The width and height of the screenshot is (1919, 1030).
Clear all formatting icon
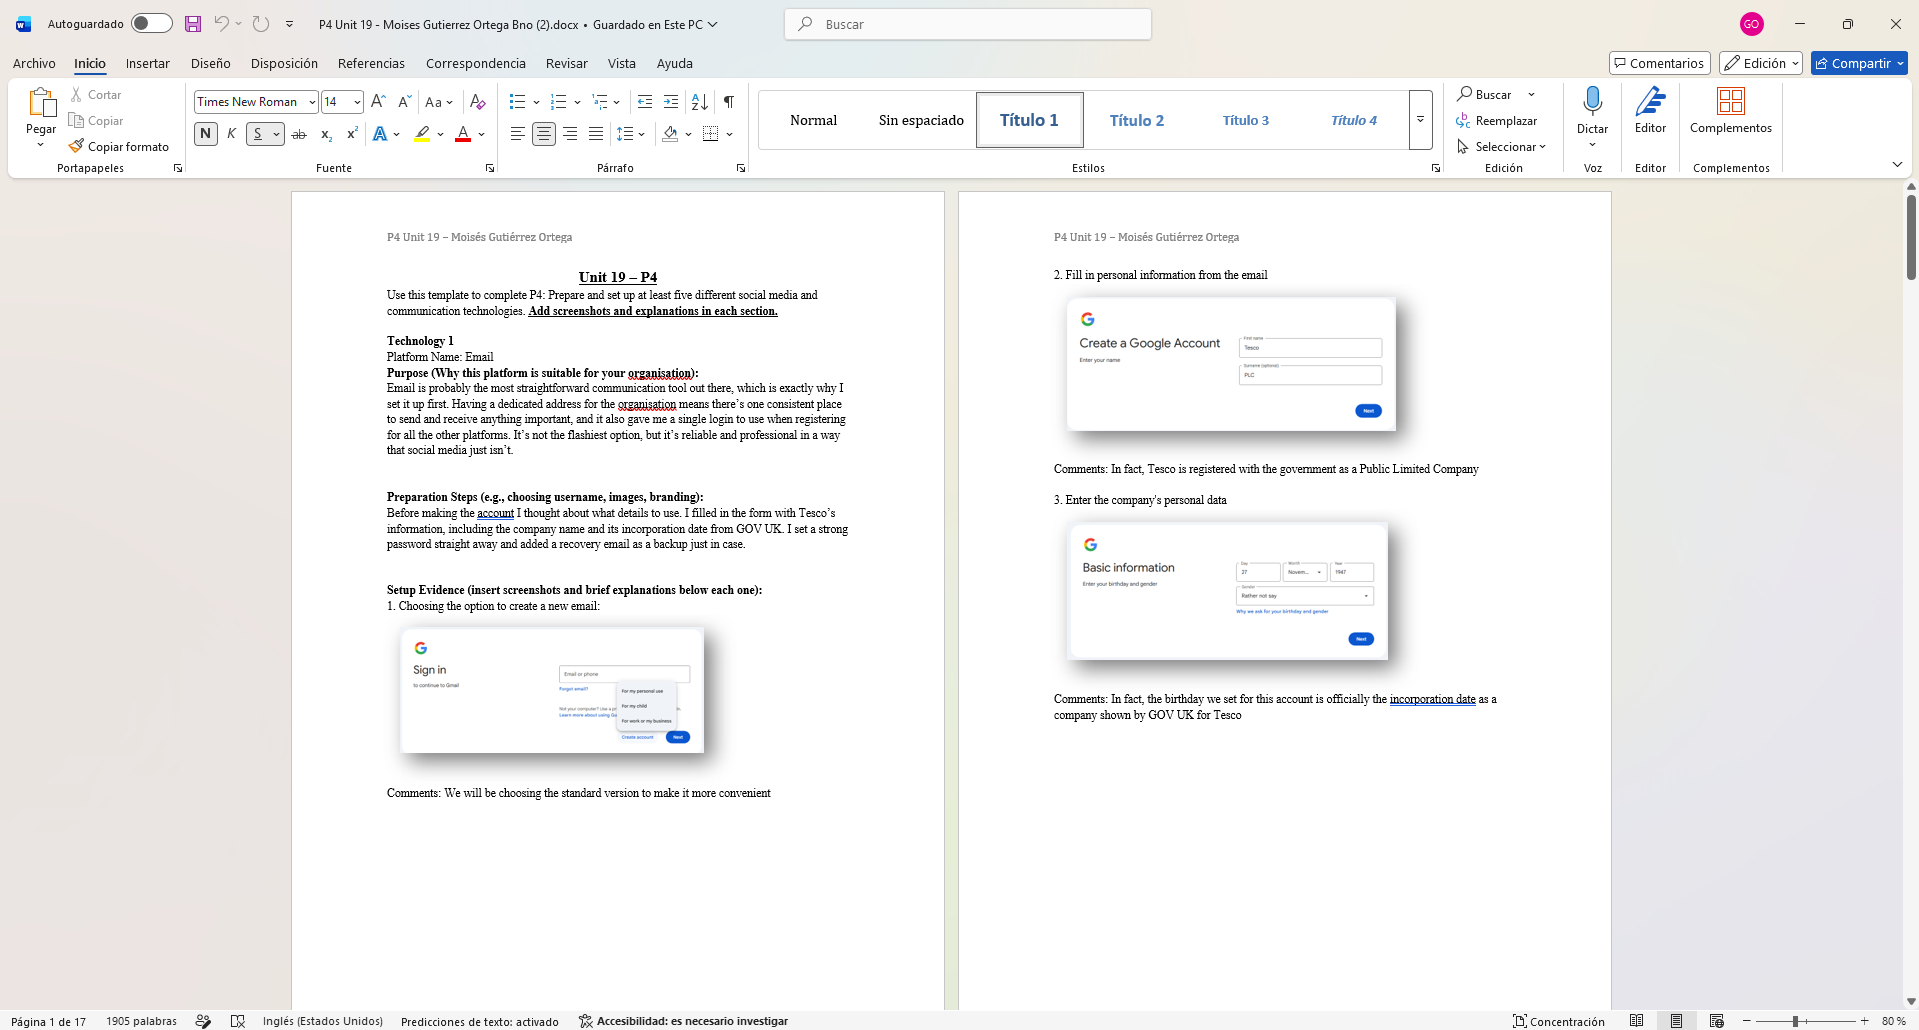(478, 102)
